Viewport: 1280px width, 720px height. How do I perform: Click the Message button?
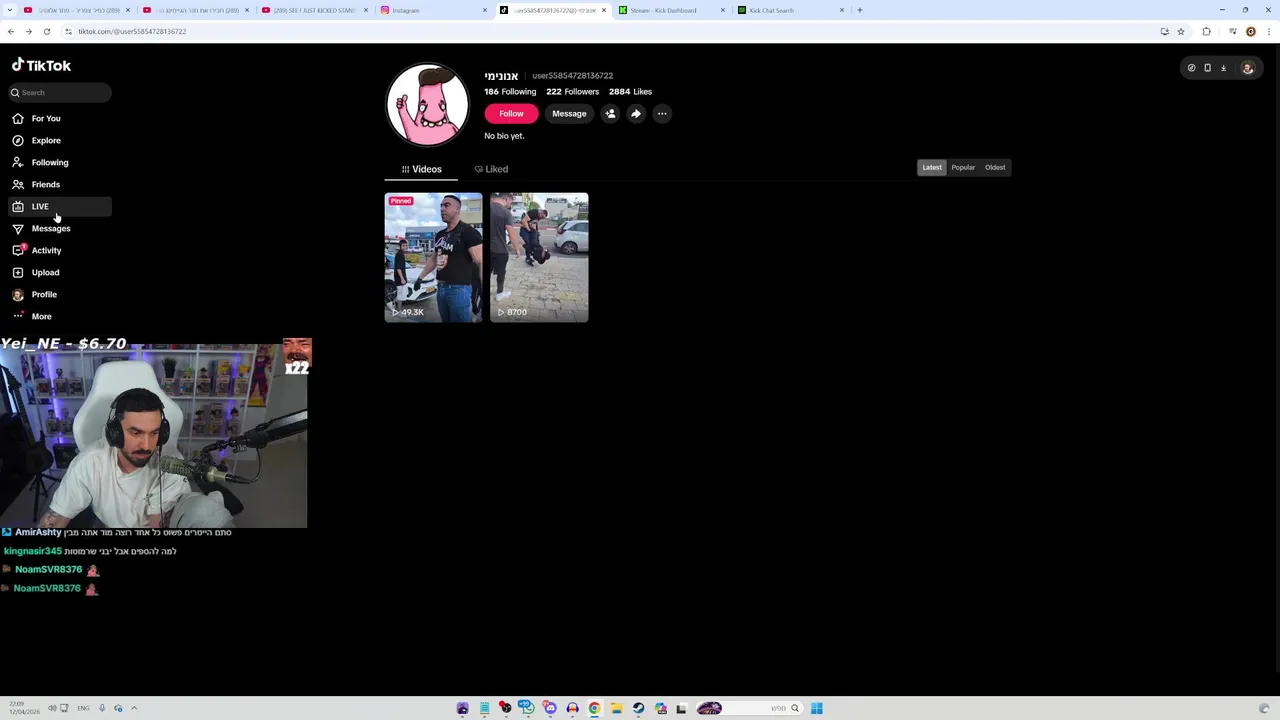(569, 113)
